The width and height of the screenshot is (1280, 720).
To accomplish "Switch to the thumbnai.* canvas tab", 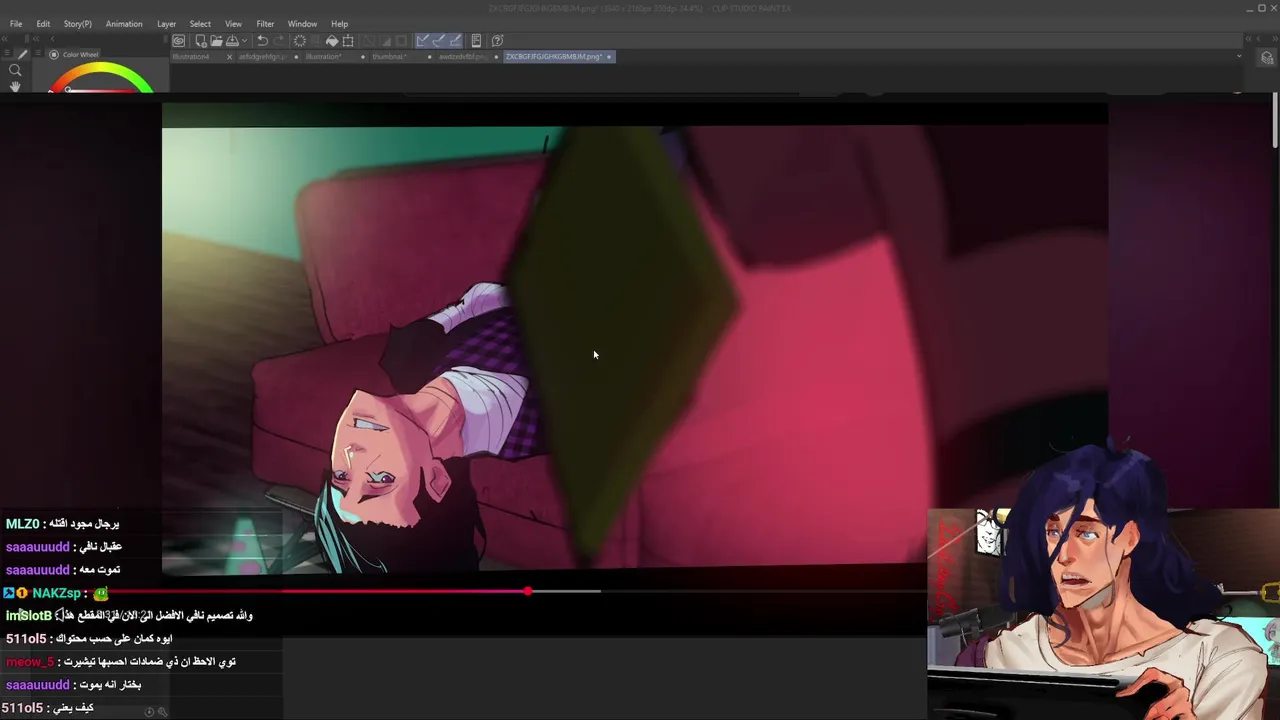I will tap(389, 57).
